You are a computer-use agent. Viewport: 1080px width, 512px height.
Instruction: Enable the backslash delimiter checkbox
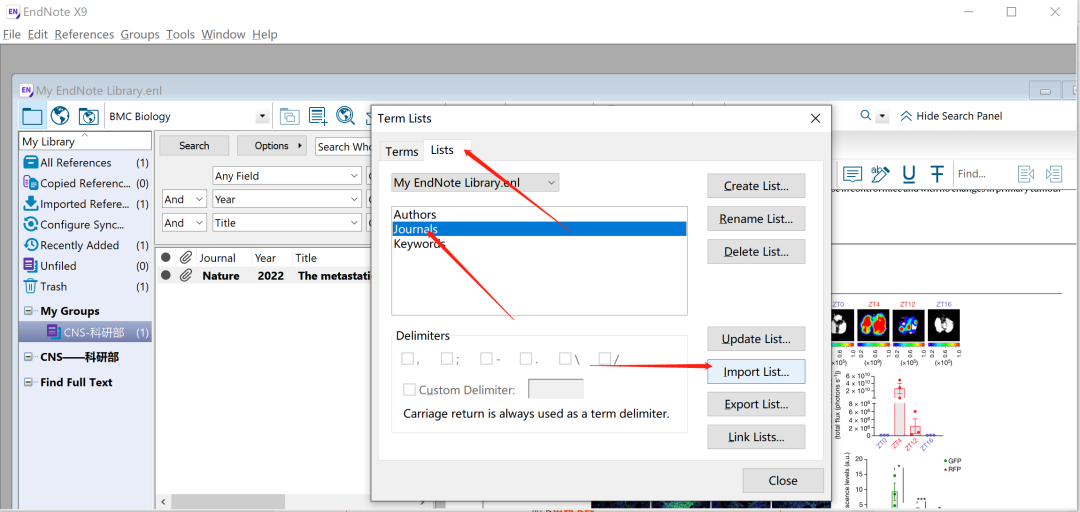click(x=565, y=358)
